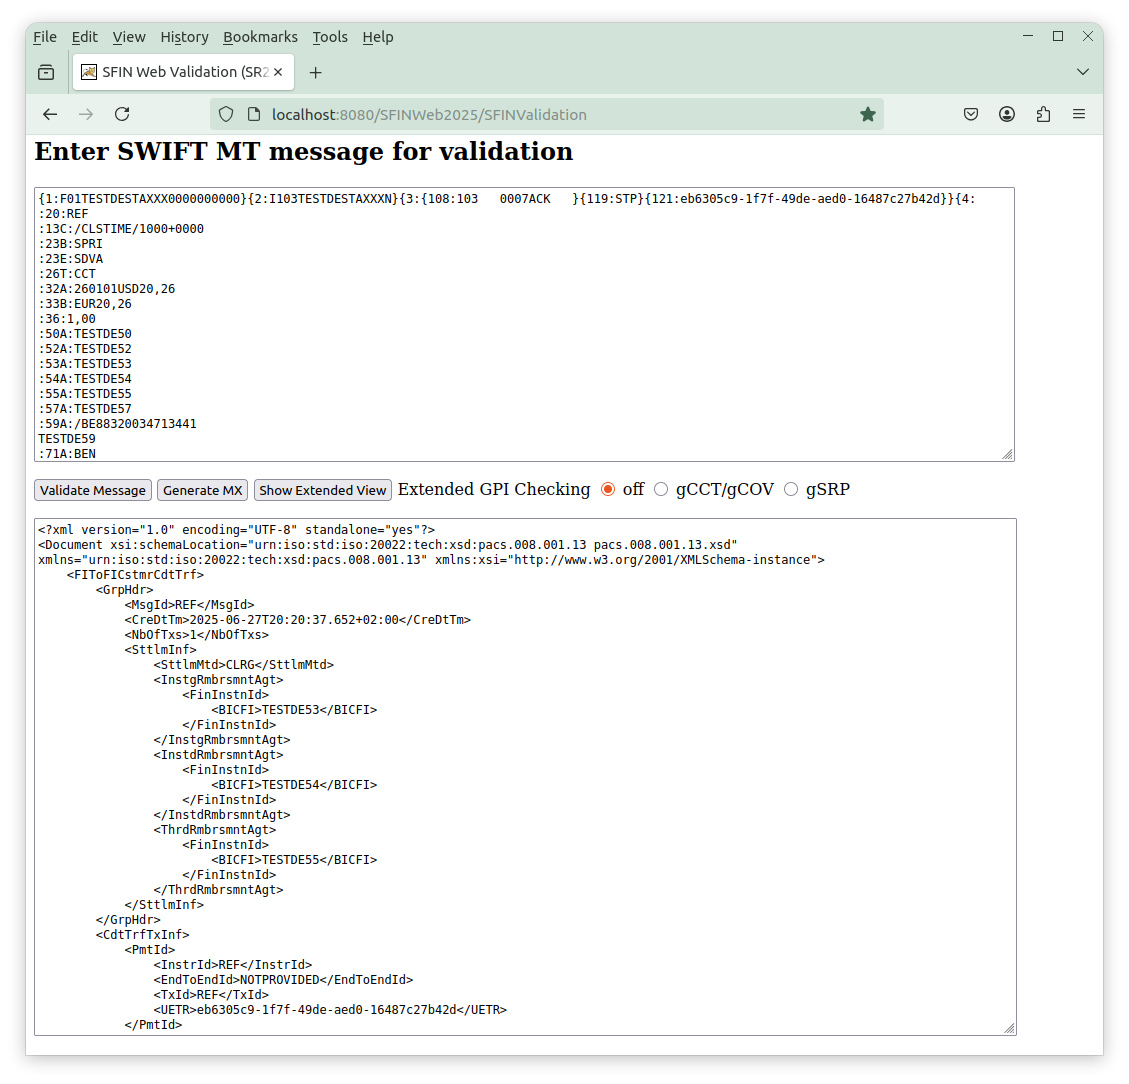
Task: Save page to Pocket
Action: click(970, 114)
